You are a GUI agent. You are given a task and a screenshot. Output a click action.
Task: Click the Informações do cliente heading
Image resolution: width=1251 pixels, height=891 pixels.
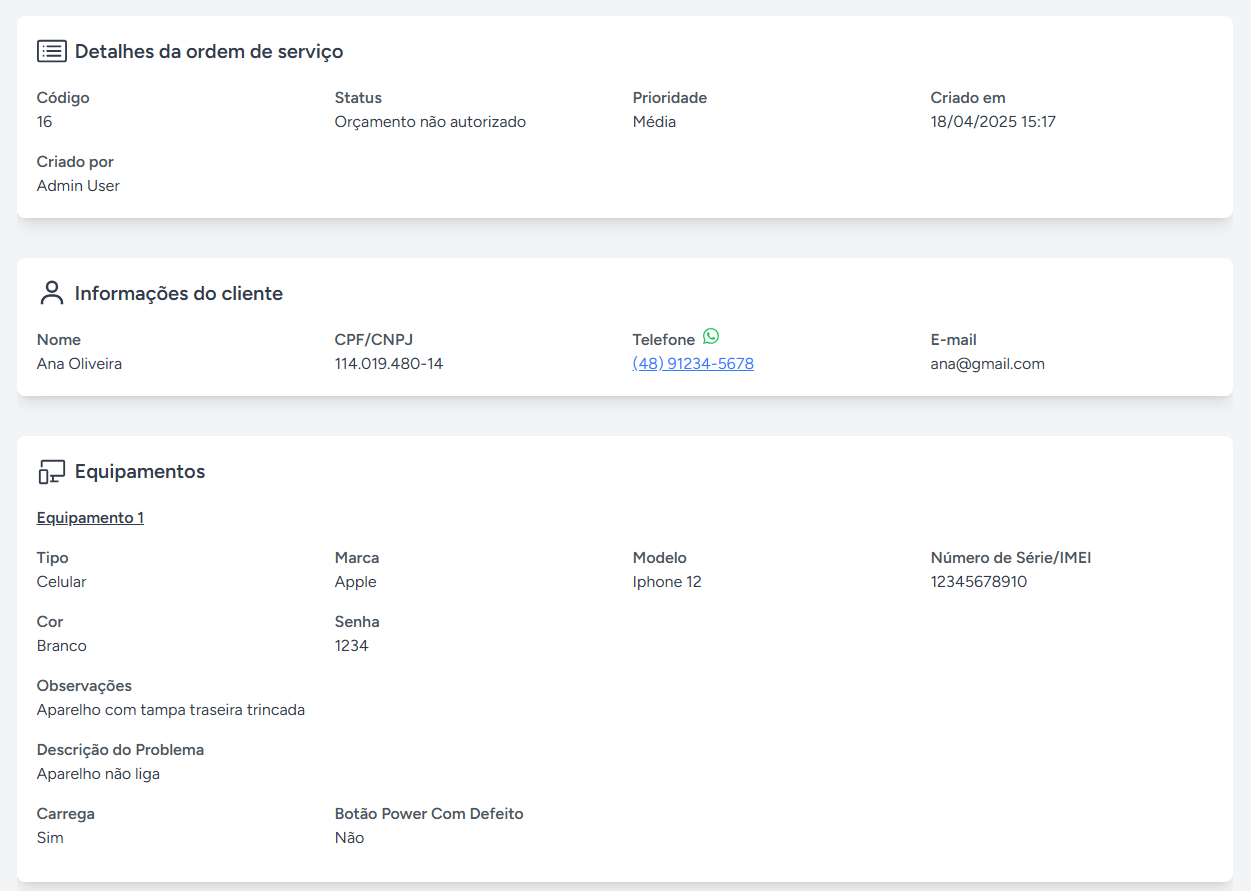click(179, 294)
